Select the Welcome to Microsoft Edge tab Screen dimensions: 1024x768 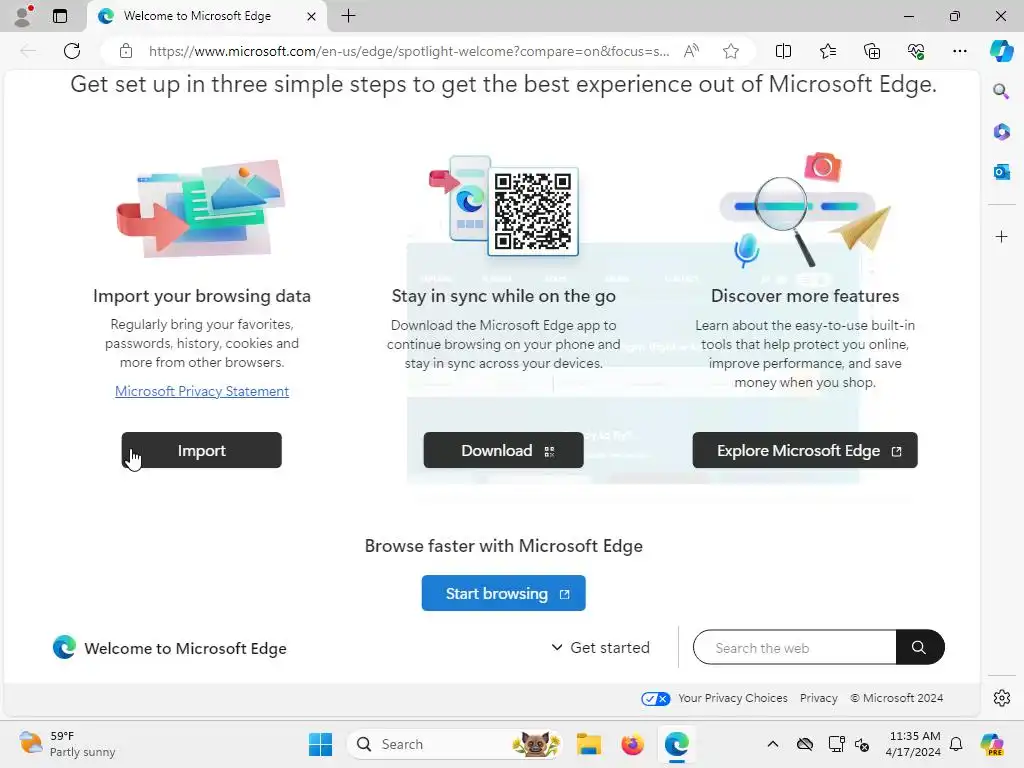pos(206,16)
